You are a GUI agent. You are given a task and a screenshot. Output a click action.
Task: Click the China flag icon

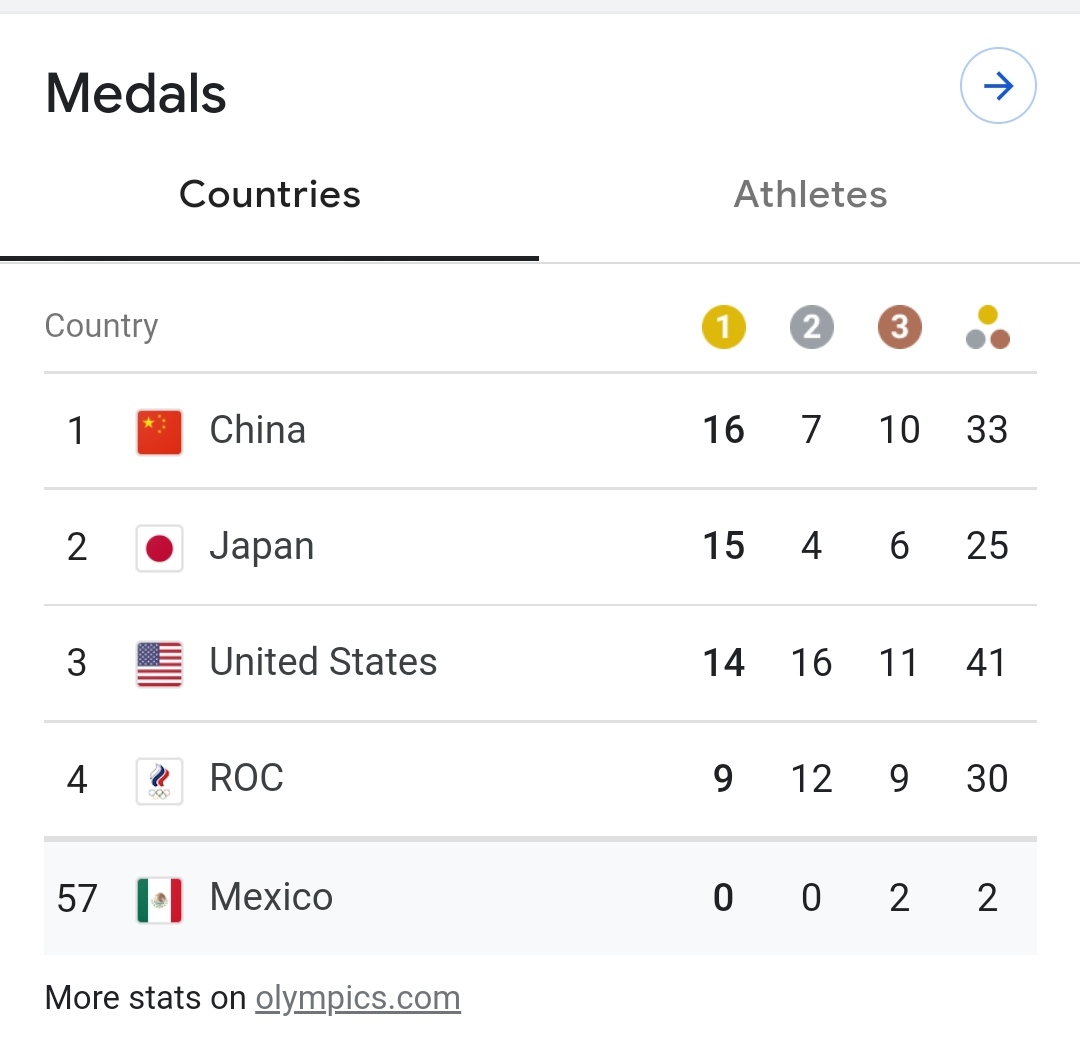[x=159, y=432]
